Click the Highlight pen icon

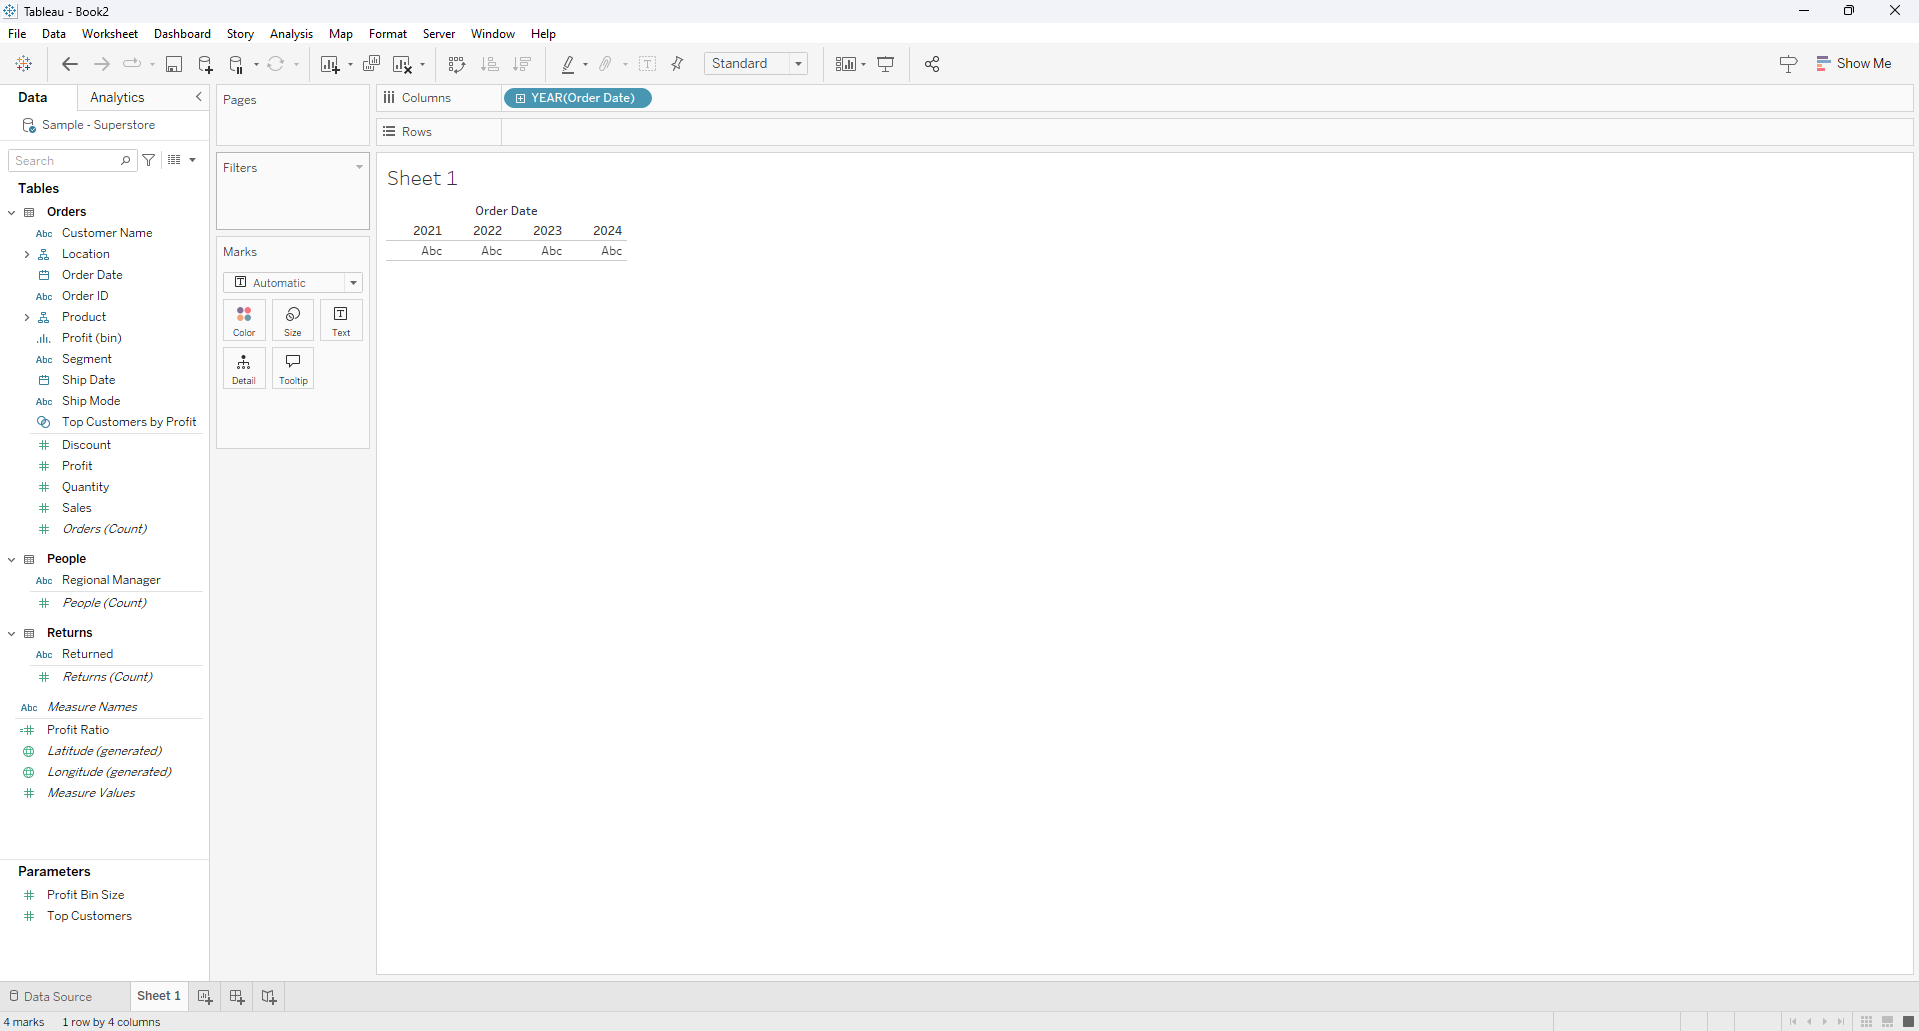click(568, 64)
